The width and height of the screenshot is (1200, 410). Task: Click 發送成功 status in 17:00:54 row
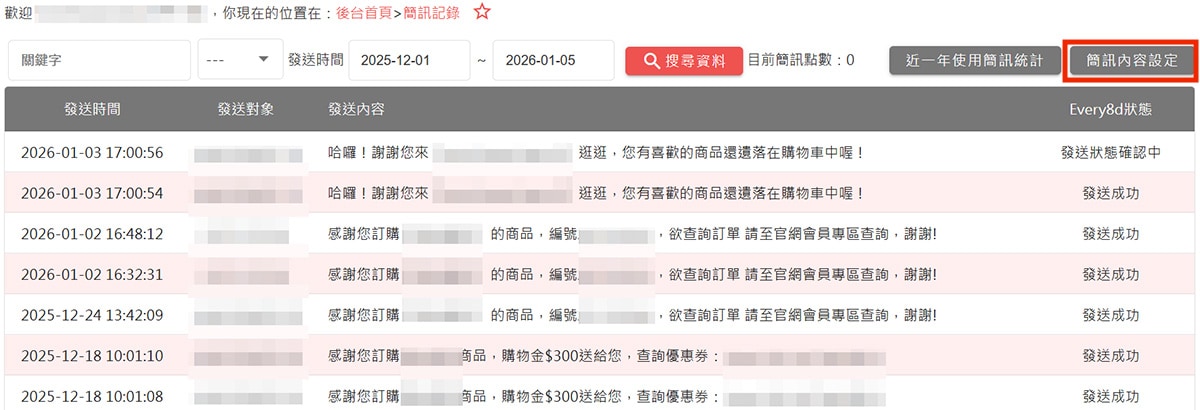pos(1110,192)
